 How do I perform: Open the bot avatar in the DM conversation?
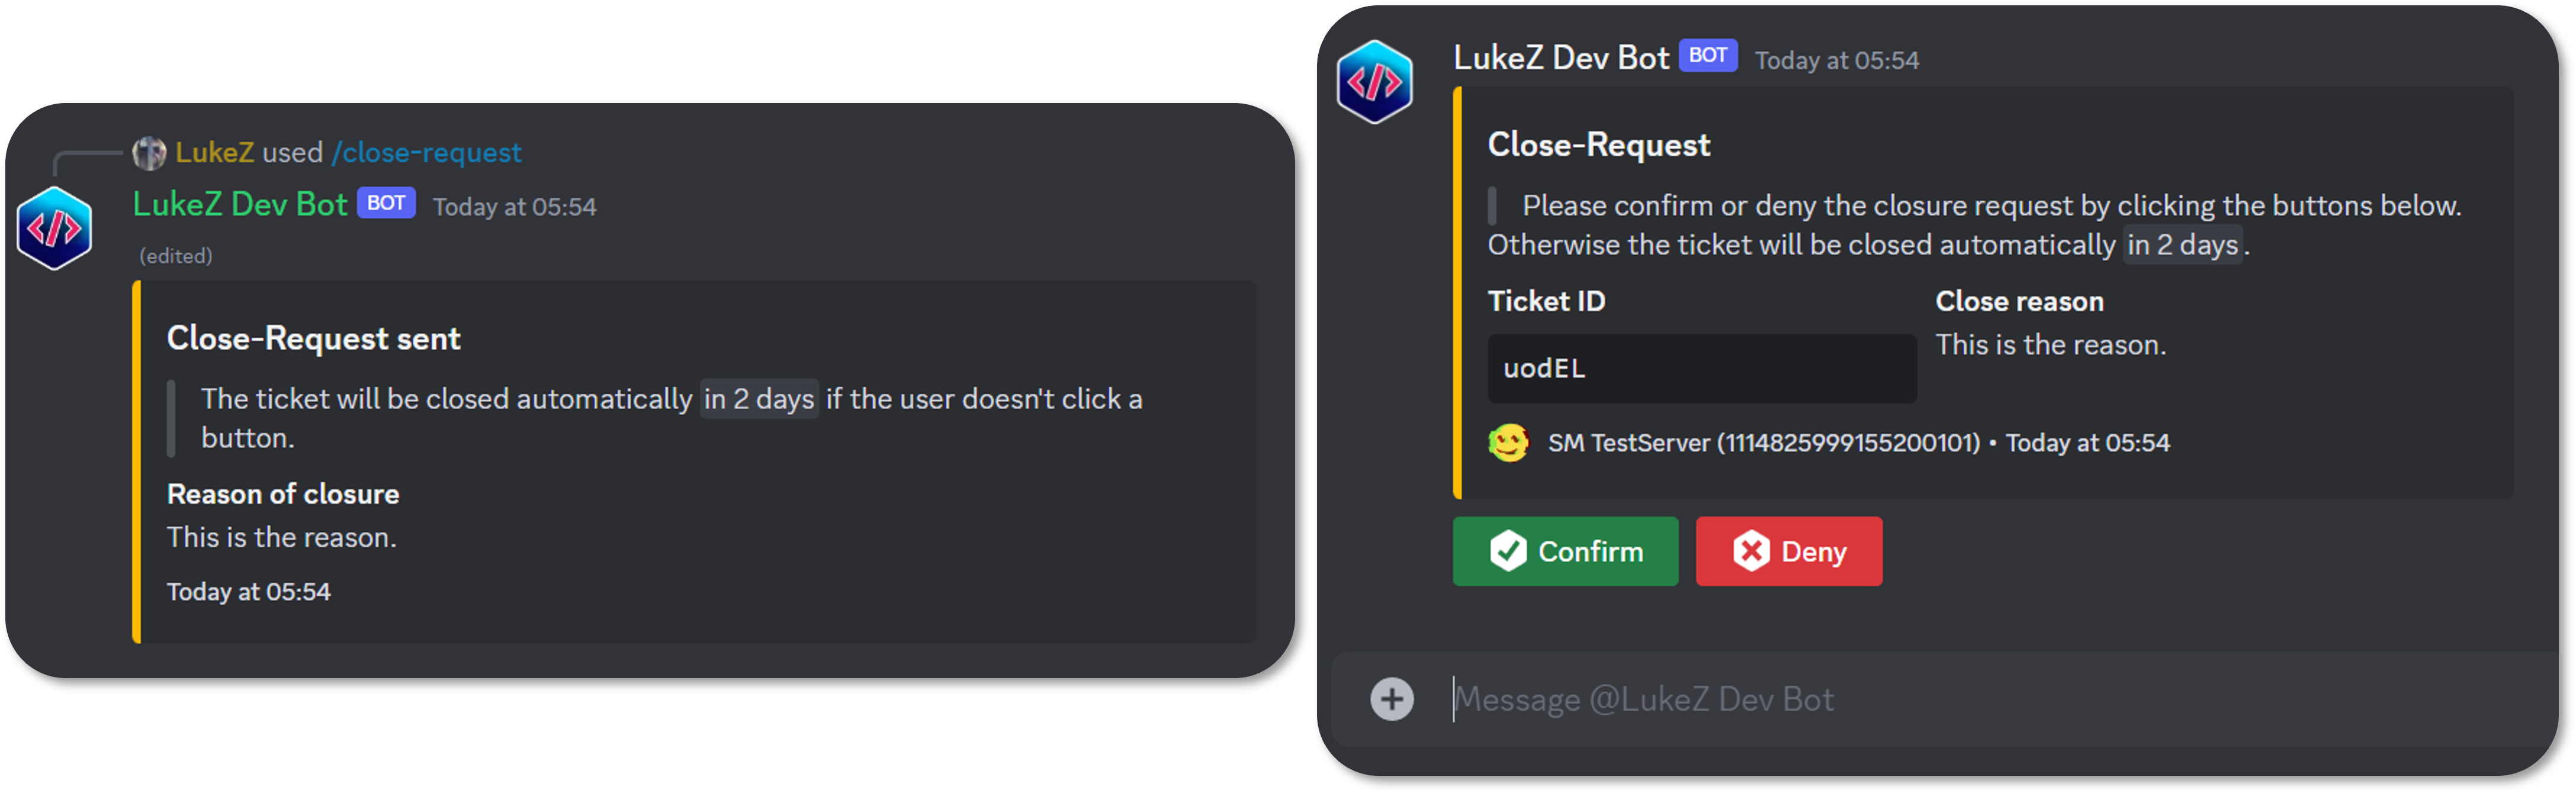pyautogui.click(x=1375, y=82)
